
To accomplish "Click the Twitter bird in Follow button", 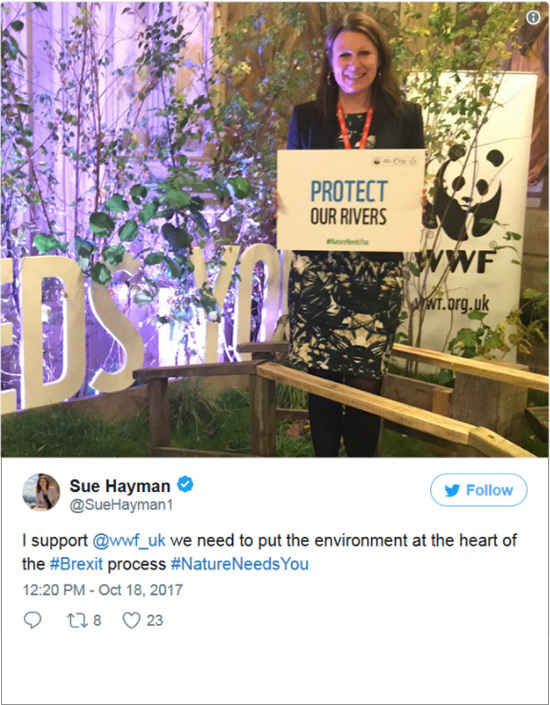I will pyautogui.click(x=452, y=490).
